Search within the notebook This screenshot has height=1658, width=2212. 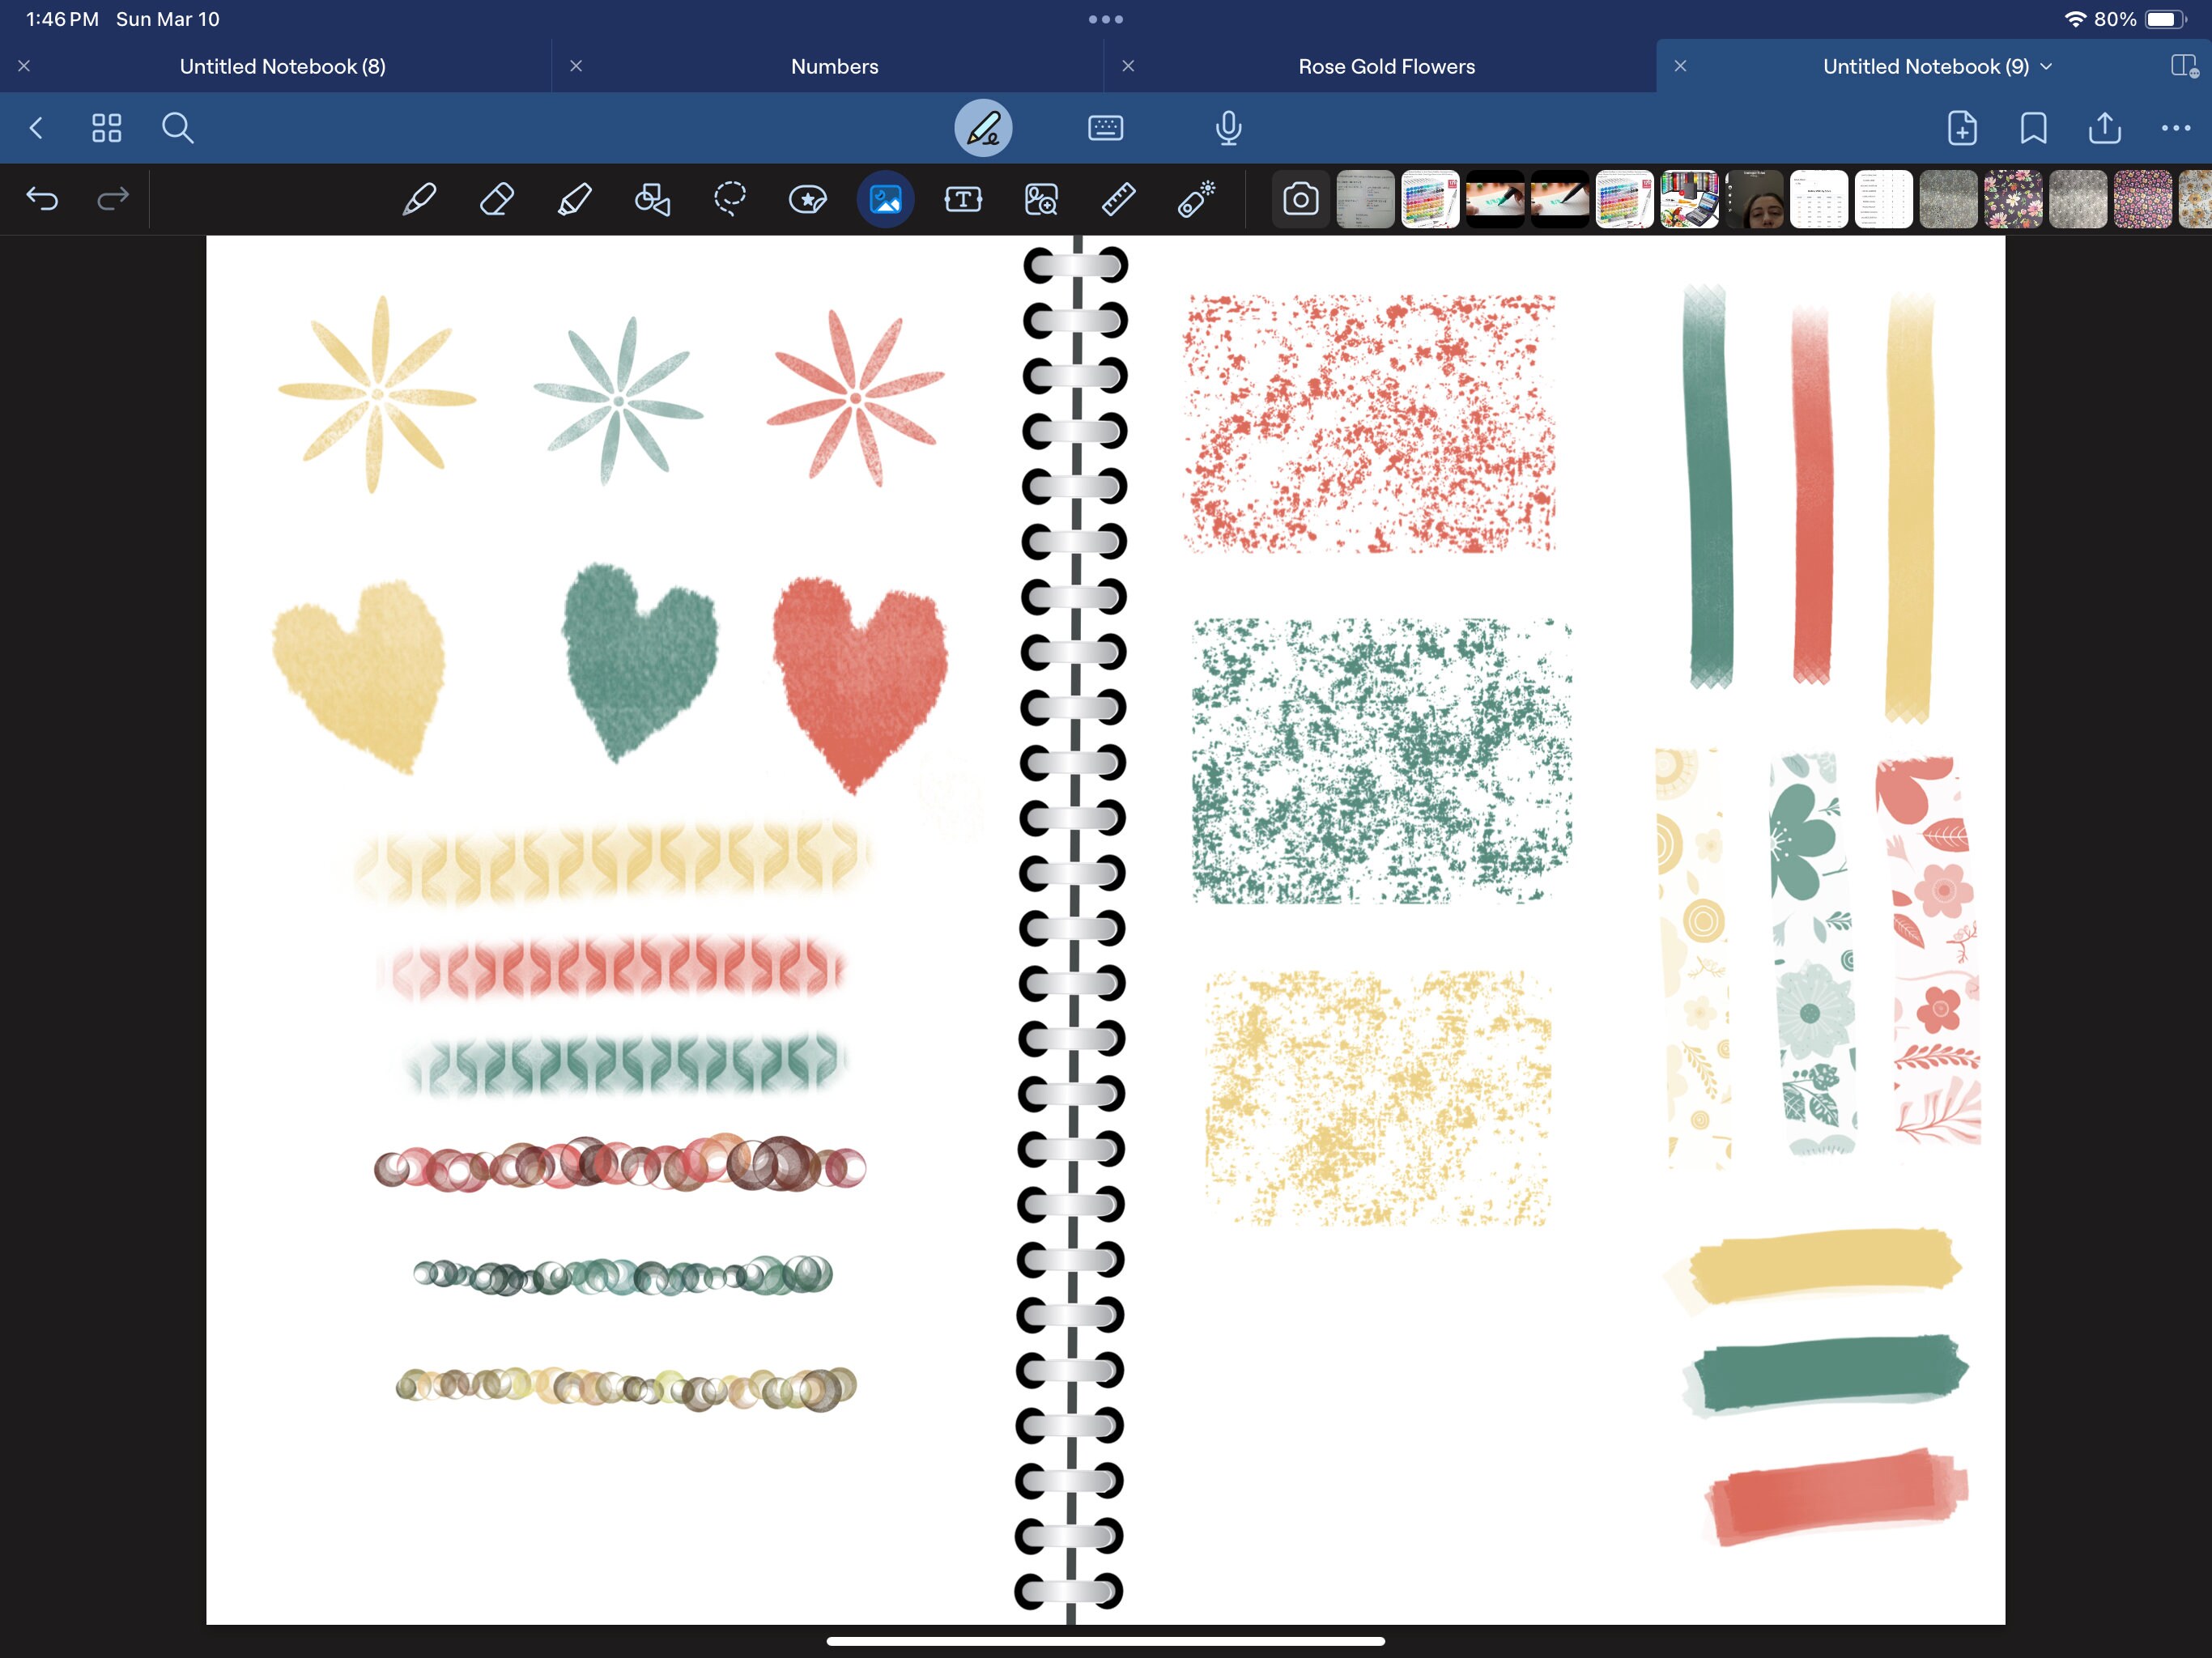point(178,128)
